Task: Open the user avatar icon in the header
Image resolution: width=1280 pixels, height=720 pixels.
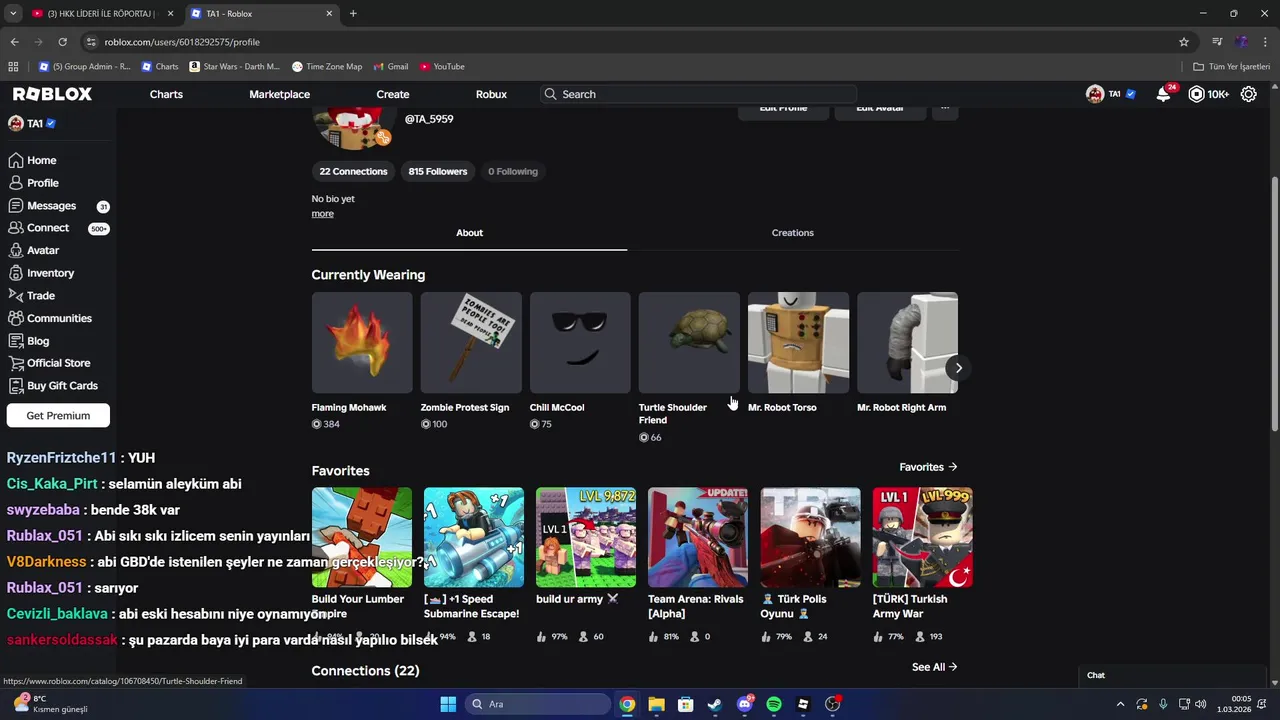Action: click(1095, 94)
